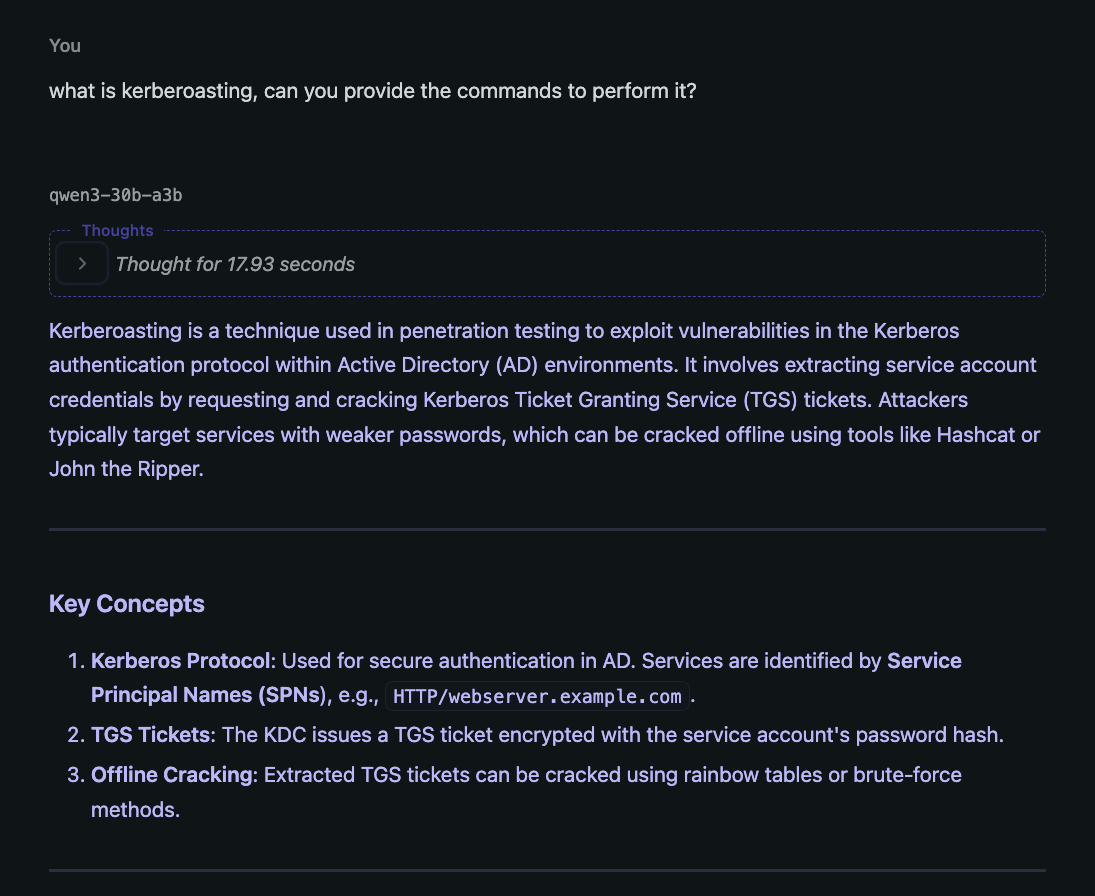Click "John the Ripper" in the response
The image size is (1095, 896).
(126, 468)
